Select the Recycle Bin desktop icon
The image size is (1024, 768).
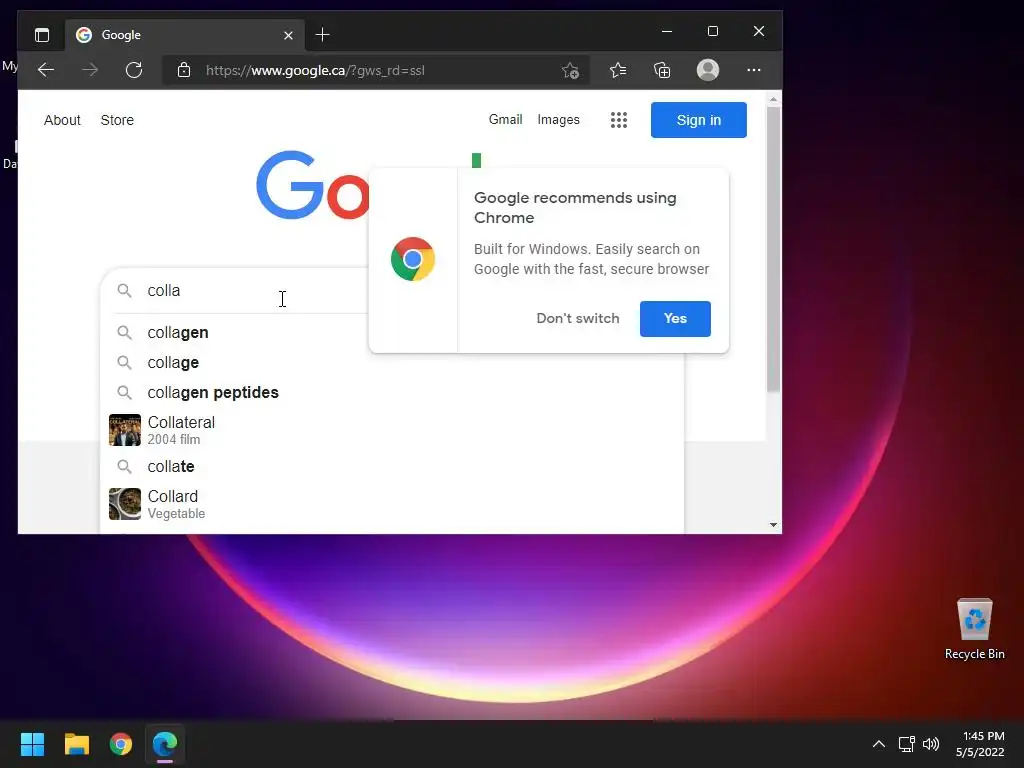point(974,629)
